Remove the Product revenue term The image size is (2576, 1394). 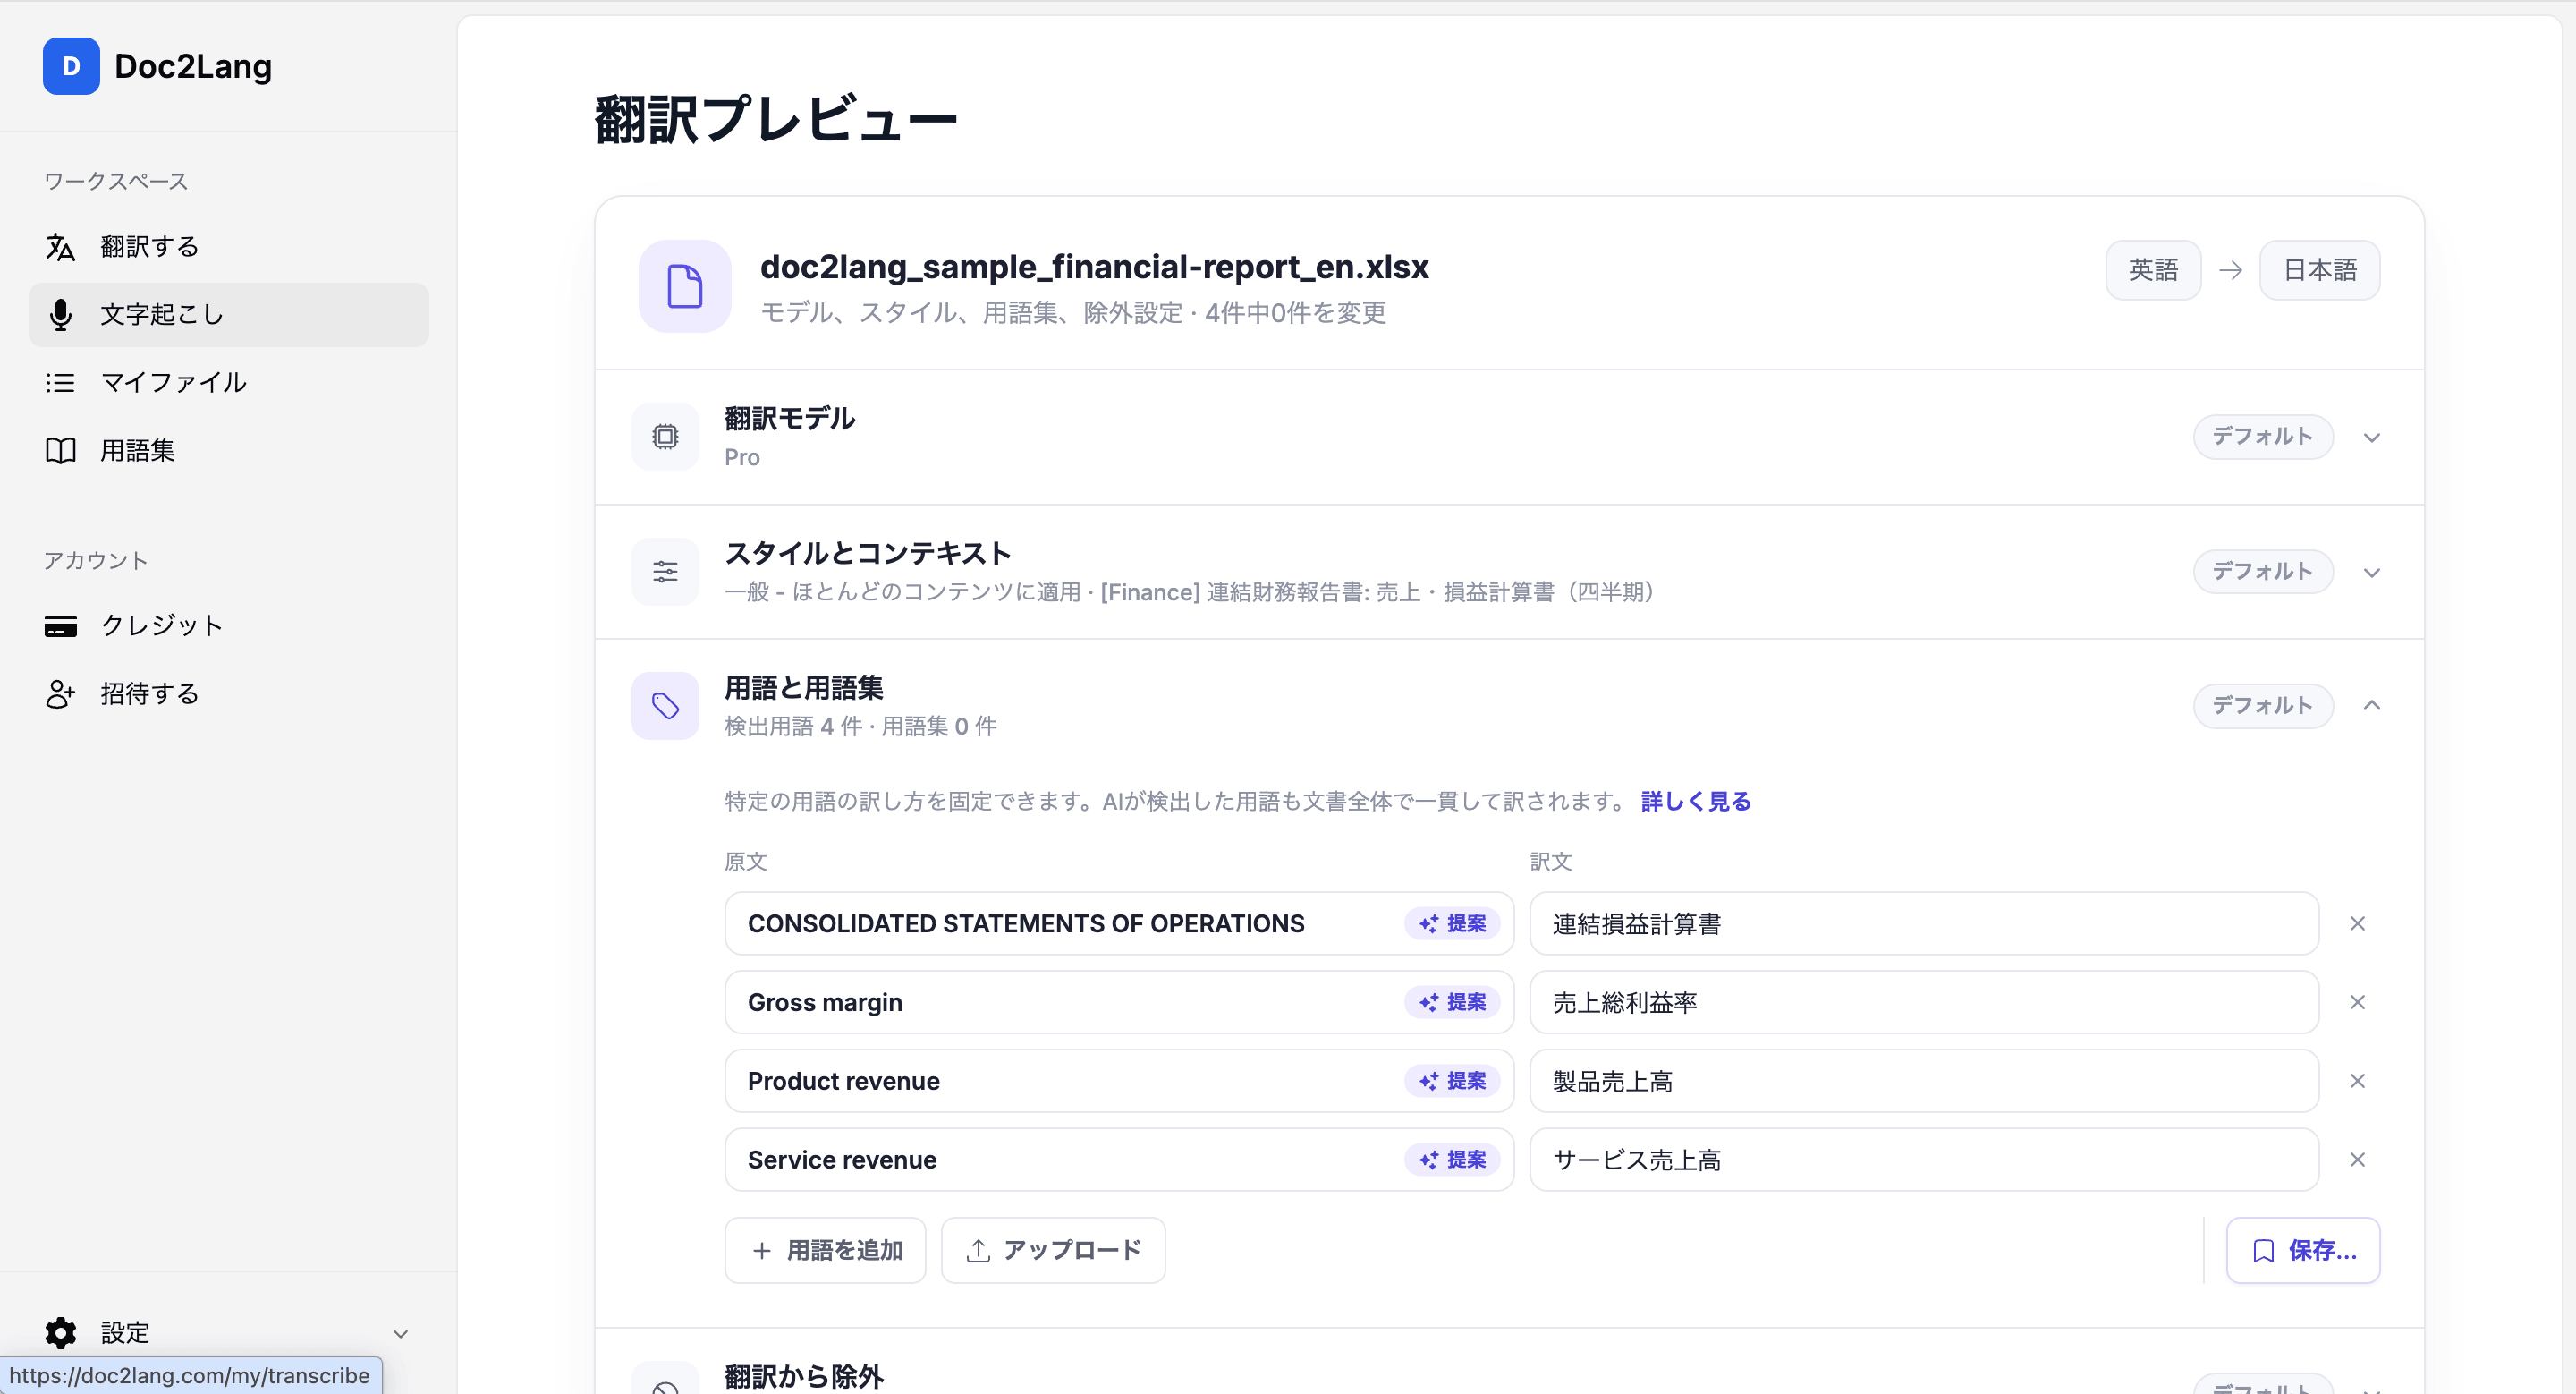coord(2357,1081)
